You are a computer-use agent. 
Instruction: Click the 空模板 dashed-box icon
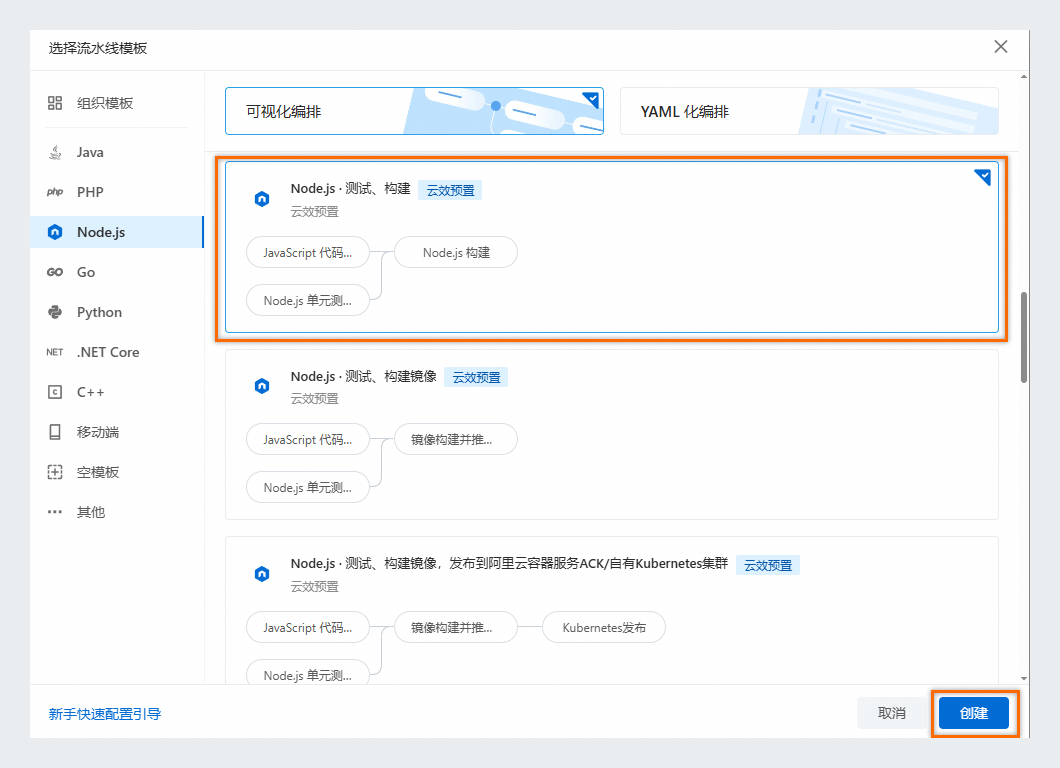click(x=55, y=472)
